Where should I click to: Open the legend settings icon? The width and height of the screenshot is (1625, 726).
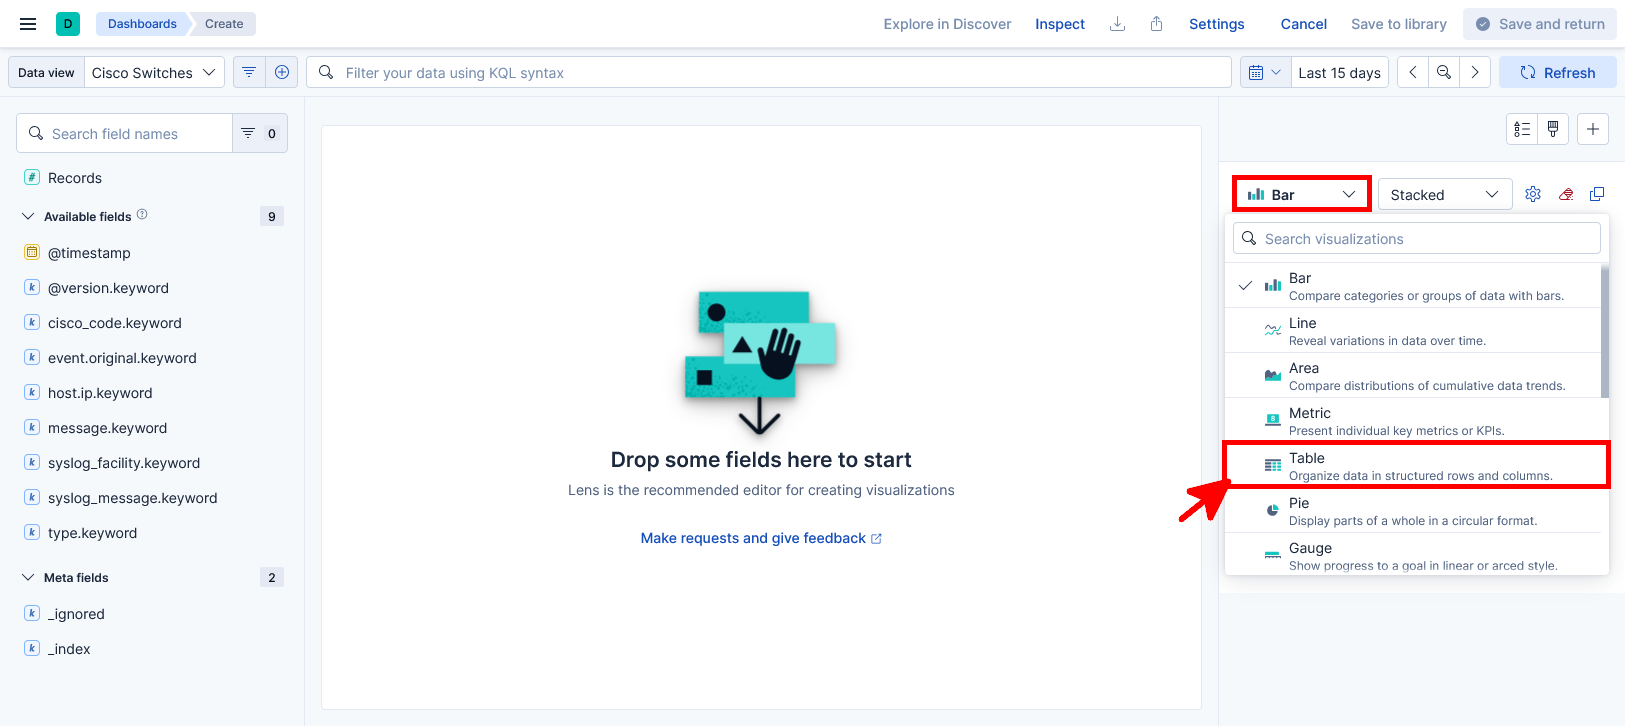click(1522, 129)
